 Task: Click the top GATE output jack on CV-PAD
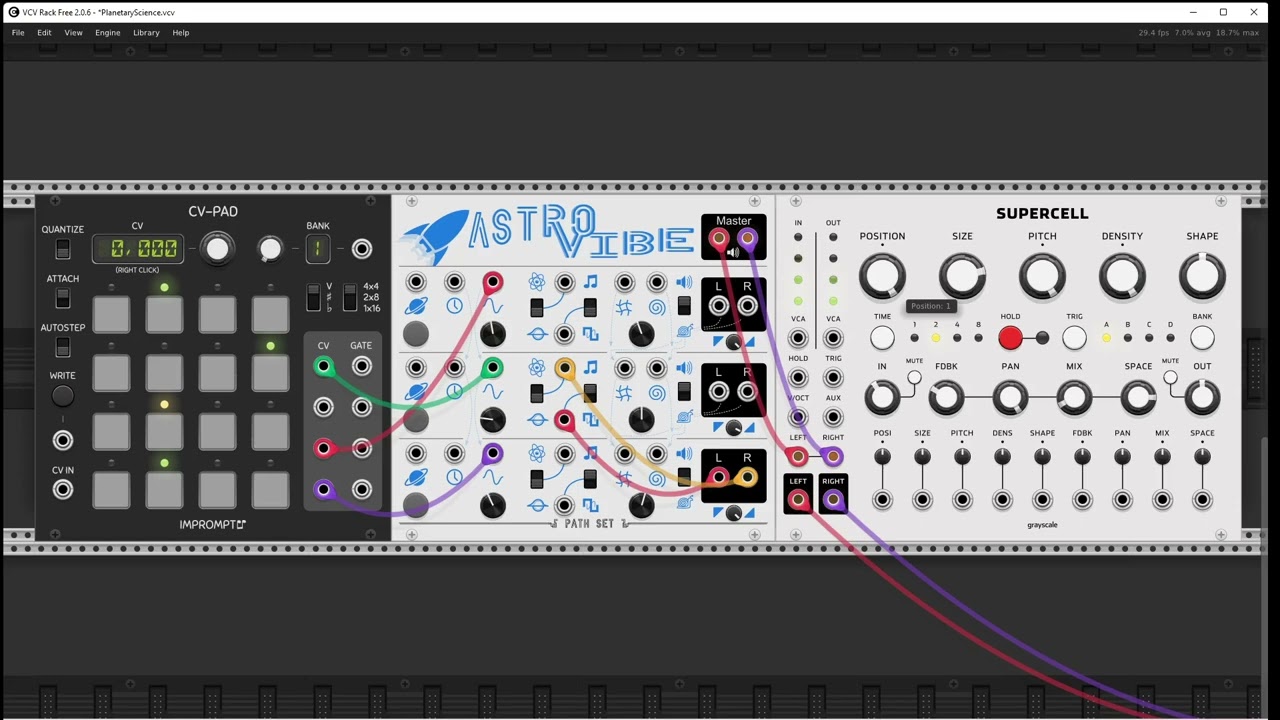(362, 367)
